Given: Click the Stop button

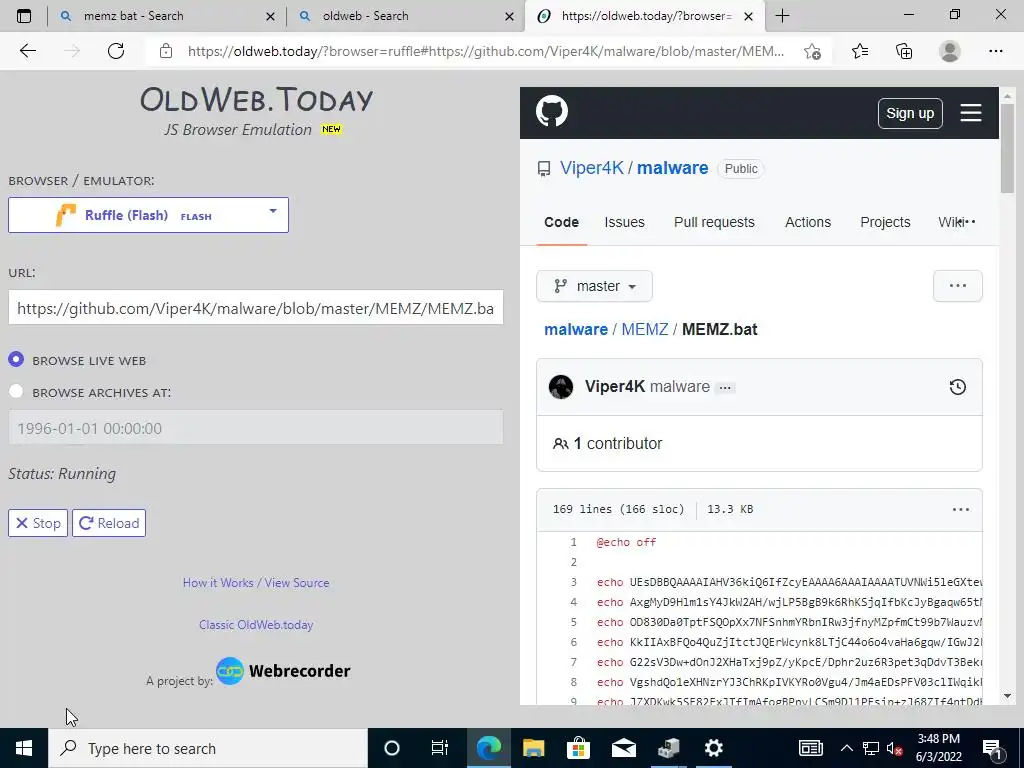Looking at the screenshot, I should coord(38,523).
